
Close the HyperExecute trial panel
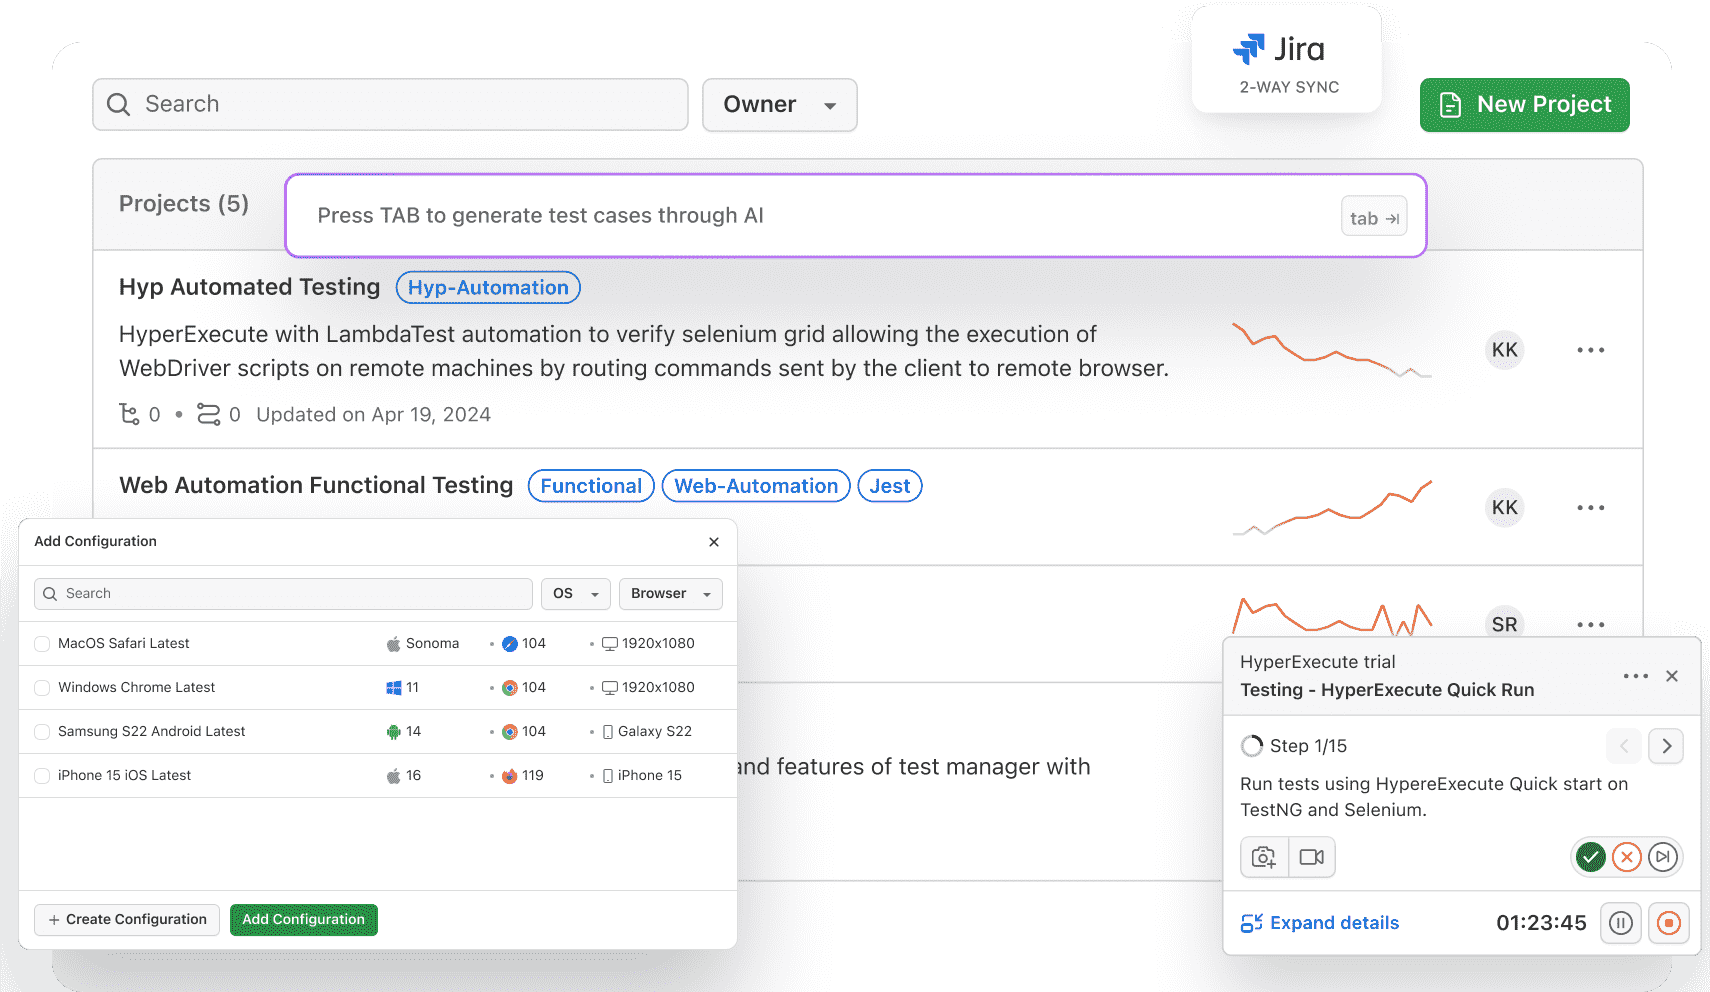1671,676
